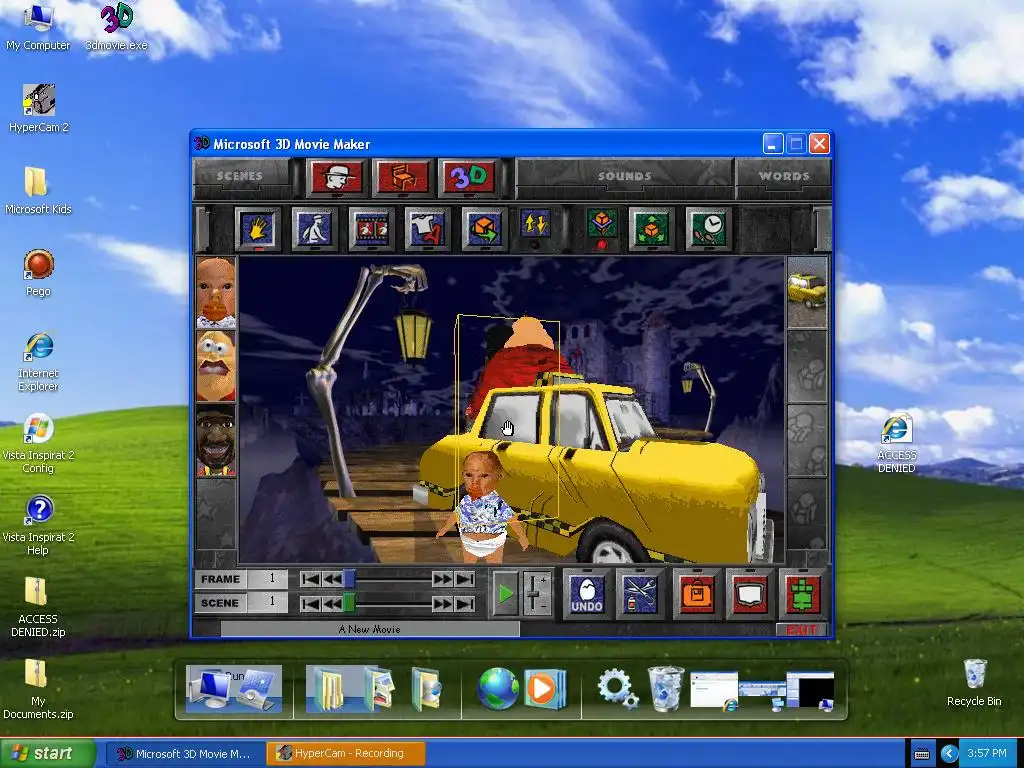The width and height of the screenshot is (1024, 768).
Task: Open the media player icon in dock
Action: (x=545, y=688)
